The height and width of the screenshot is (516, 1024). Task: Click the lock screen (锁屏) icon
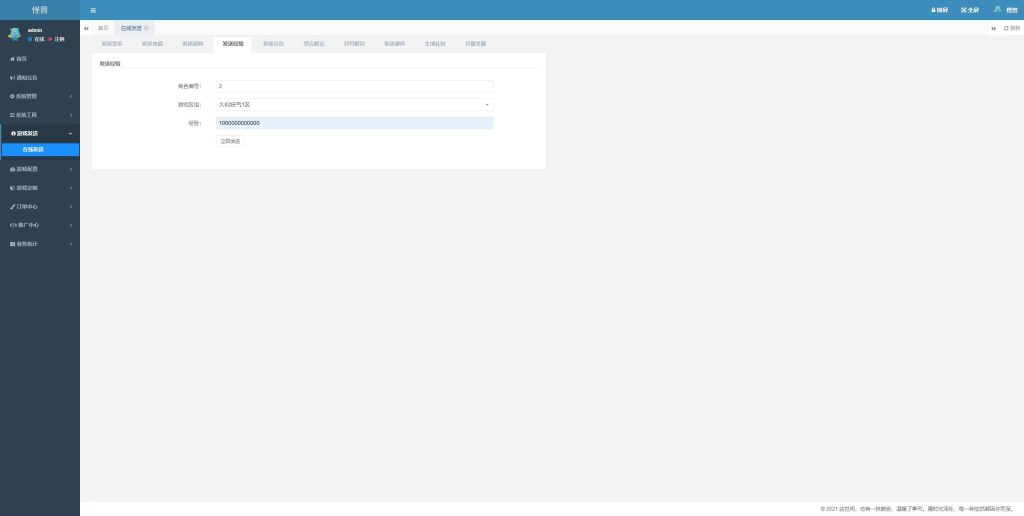(x=939, y=10)
